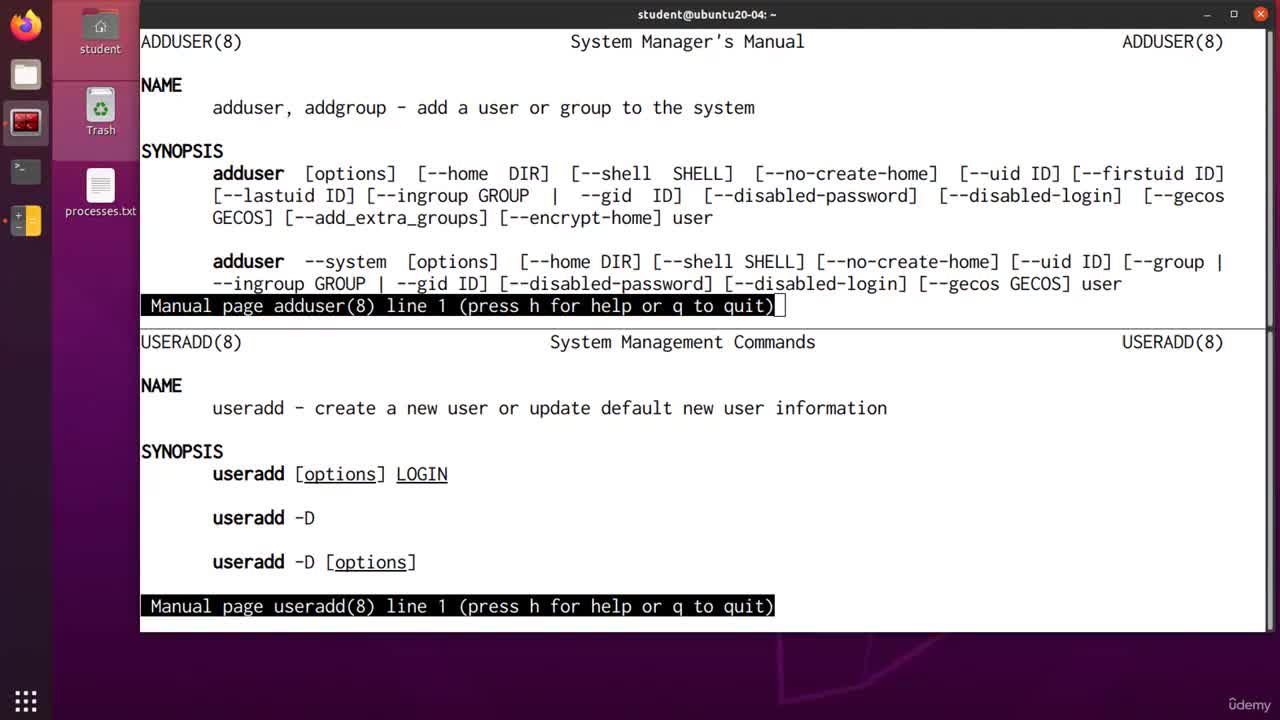Click the '[--add_extra_groups]' option text
This screenshot has width=1280, height=720.
click(x=386, y=218)
